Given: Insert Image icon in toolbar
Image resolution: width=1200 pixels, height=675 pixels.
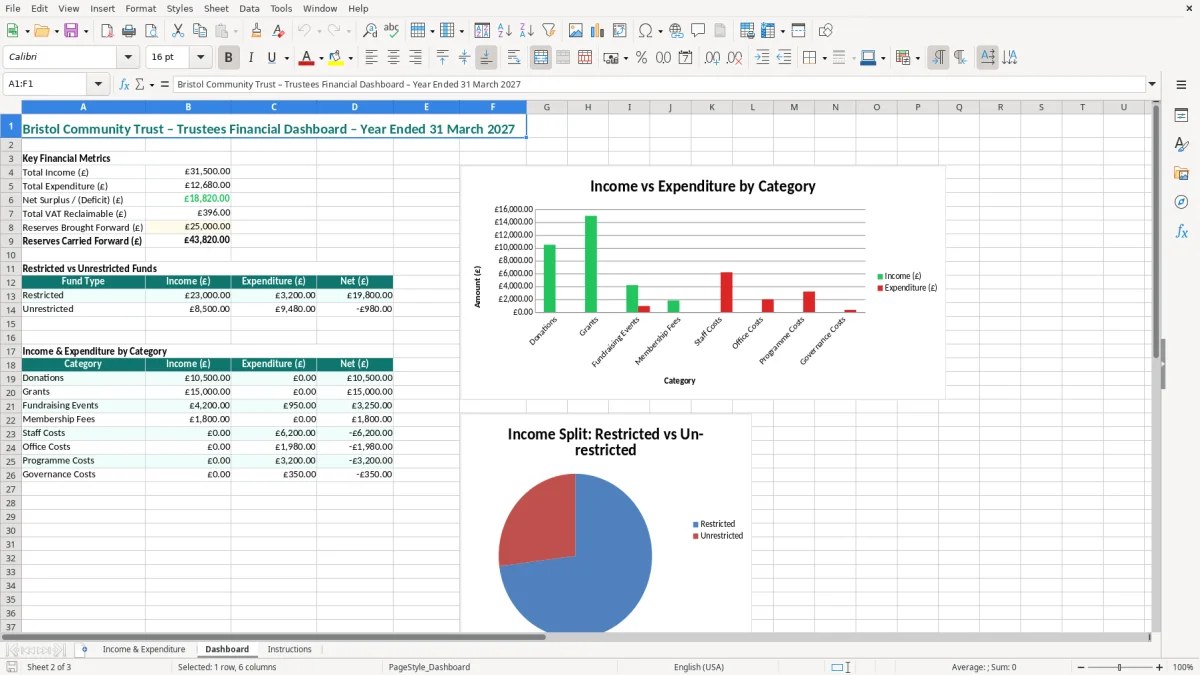Looking at the screenshot, I should pyautogui.click(x=576, y=31).
